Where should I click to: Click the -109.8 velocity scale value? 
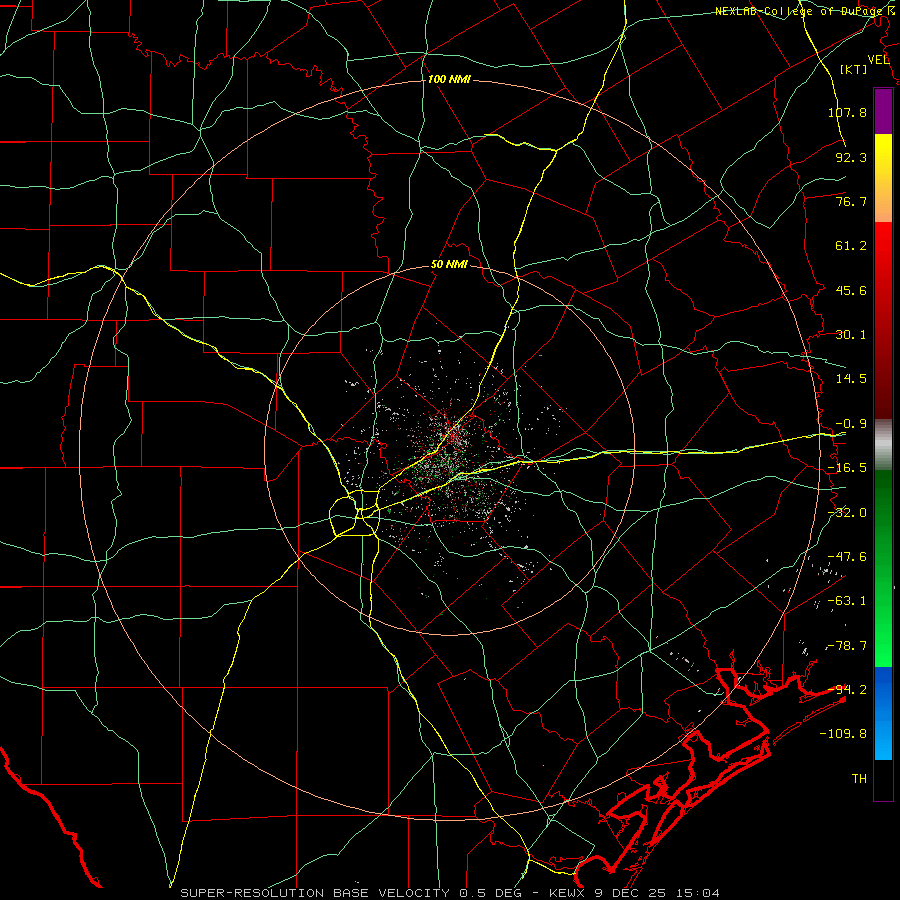[843, 734]
